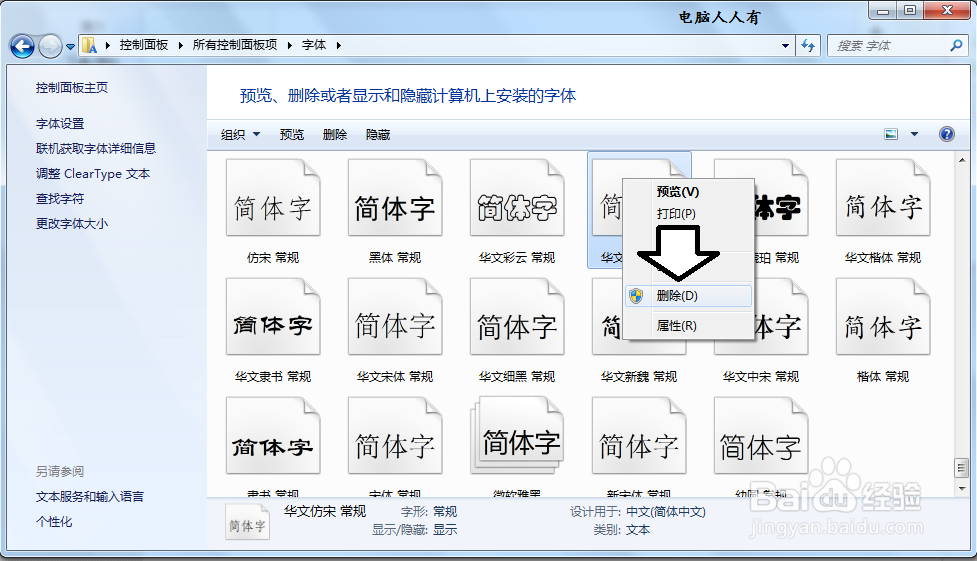Open the view options dropdown arrow
977x561 pixels.
click(x=914, y=134)
